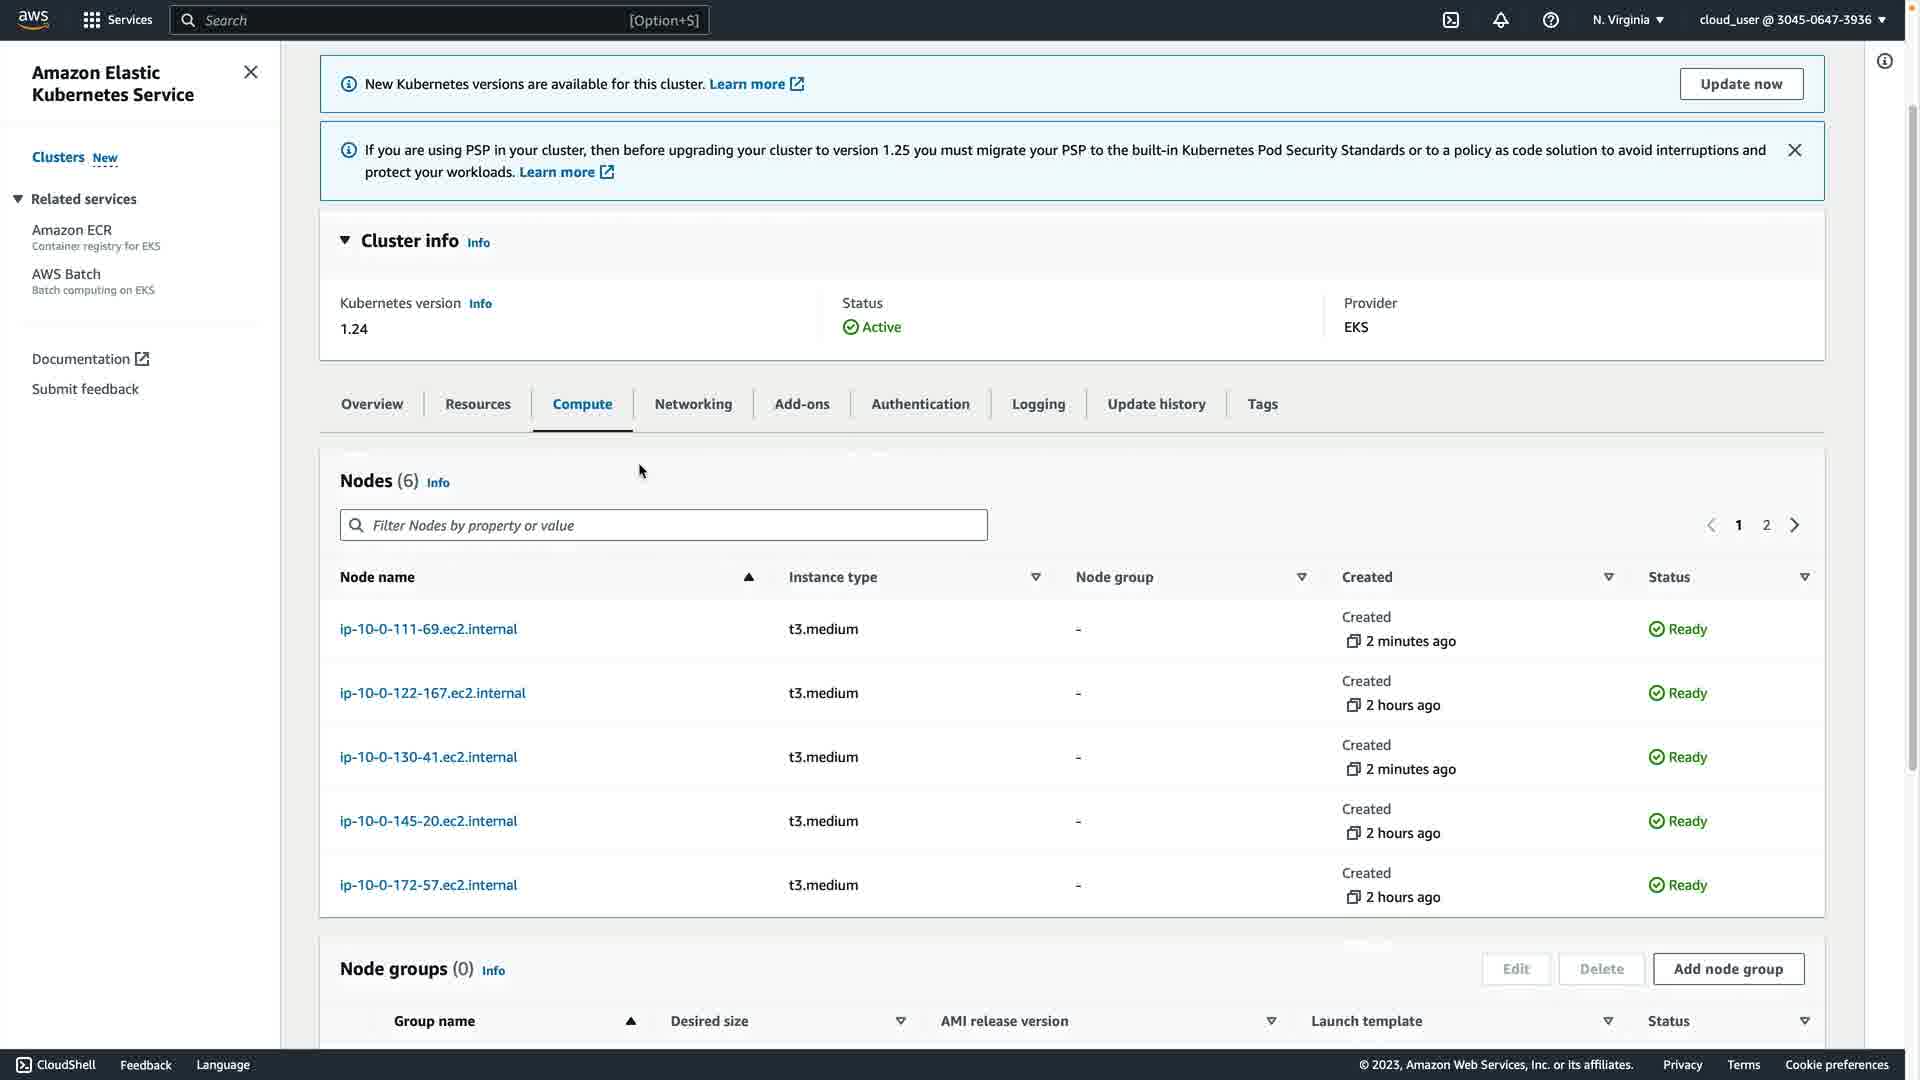This screenshot has height=1080, width=1920.
Task: Switch to the Add-ons tab
Action: coord(802,404)
